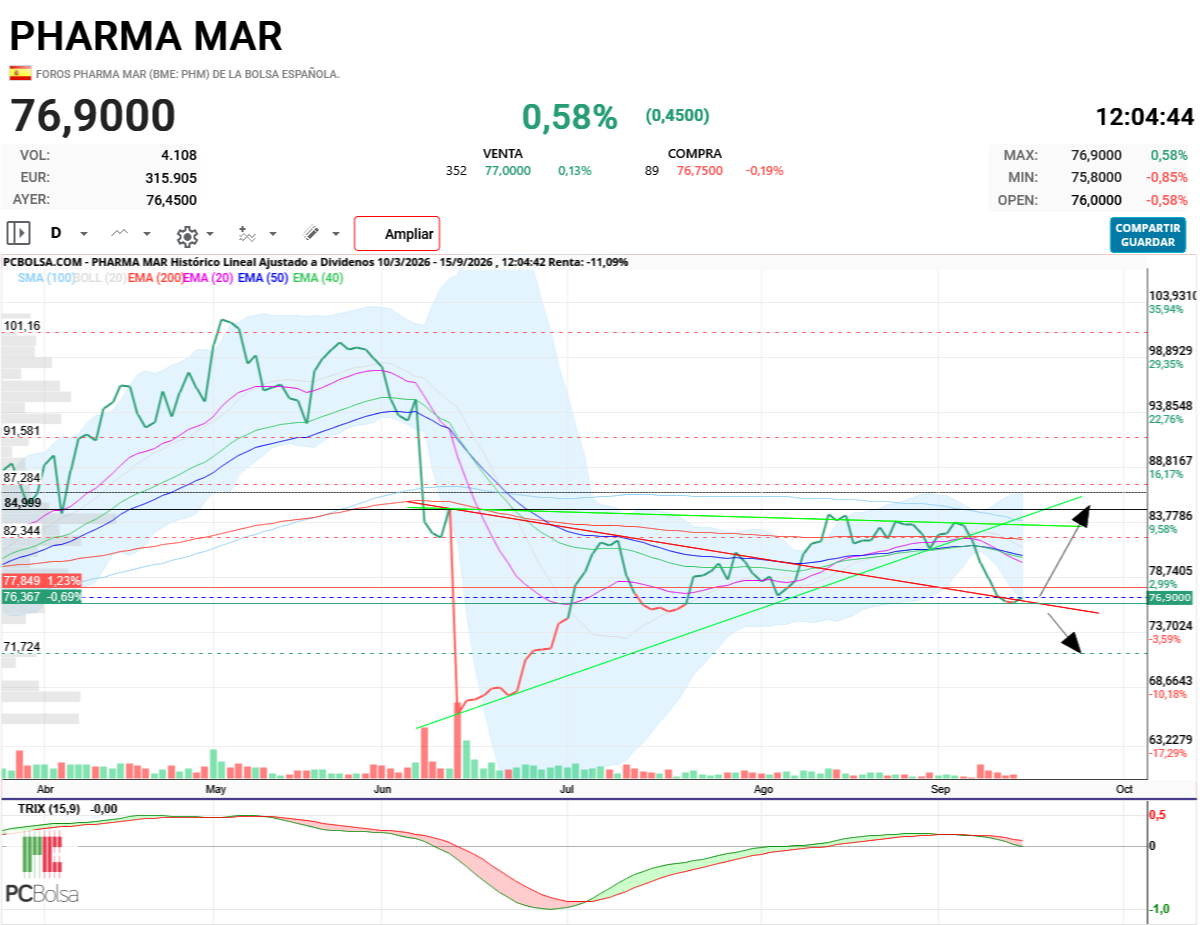Click the COMPRA price 76,7500

click(x=700, y=171)
